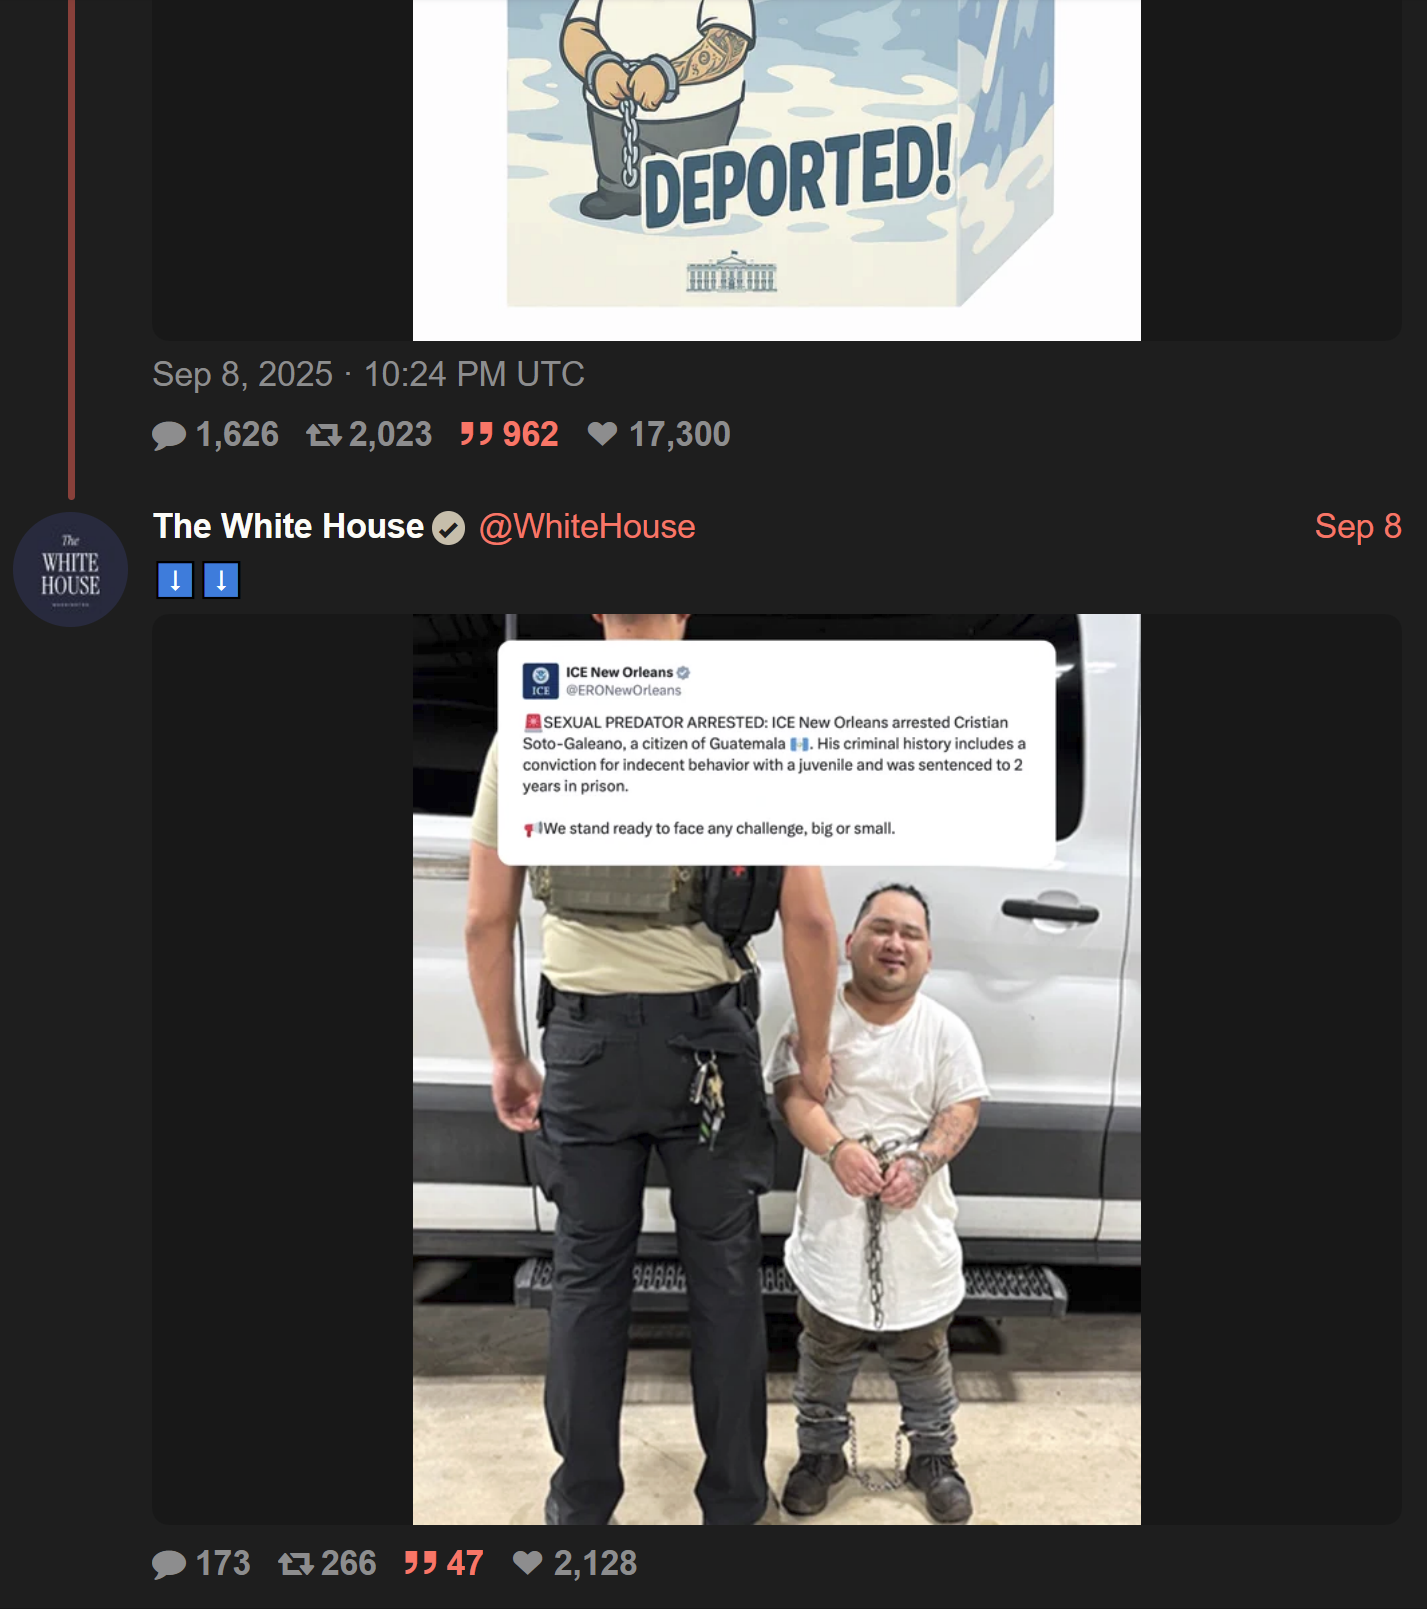The height and width of the screenshot is (1609, 1427).
Task: Click the retweet icon showing 266
Action: 296,1564
